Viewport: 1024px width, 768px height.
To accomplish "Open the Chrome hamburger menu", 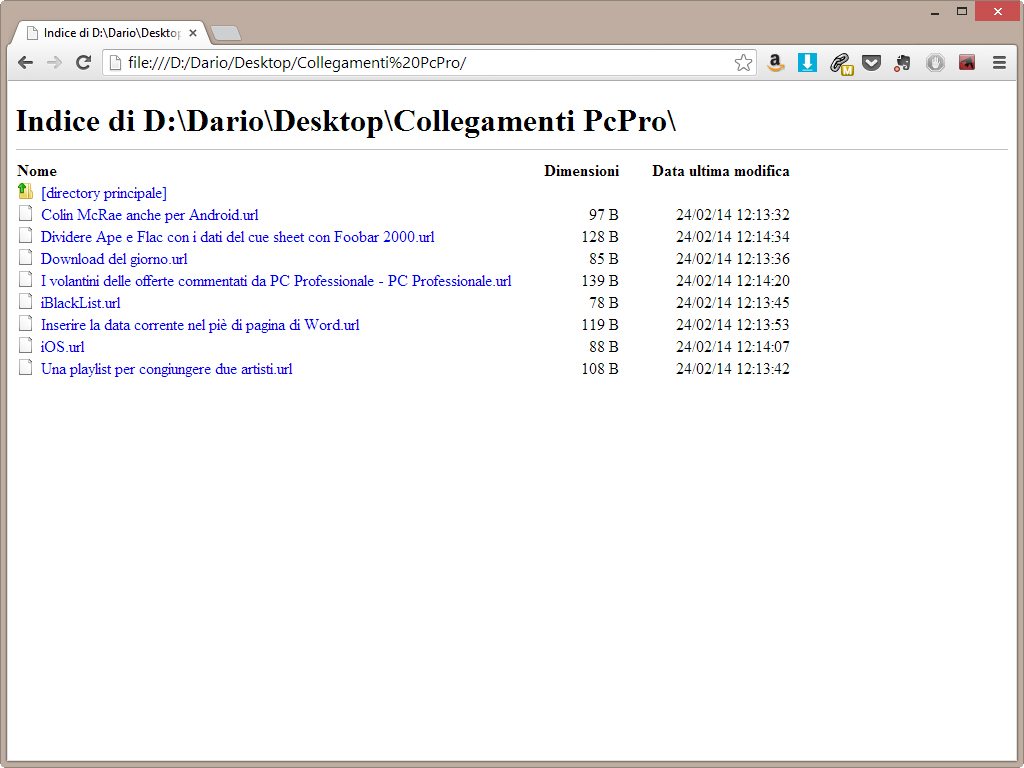I will 998,63.
